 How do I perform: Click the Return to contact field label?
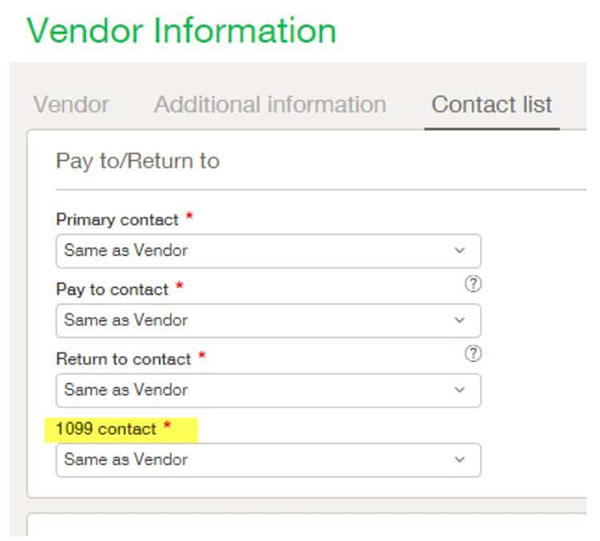pyautogui.click(x=123, y=359)
